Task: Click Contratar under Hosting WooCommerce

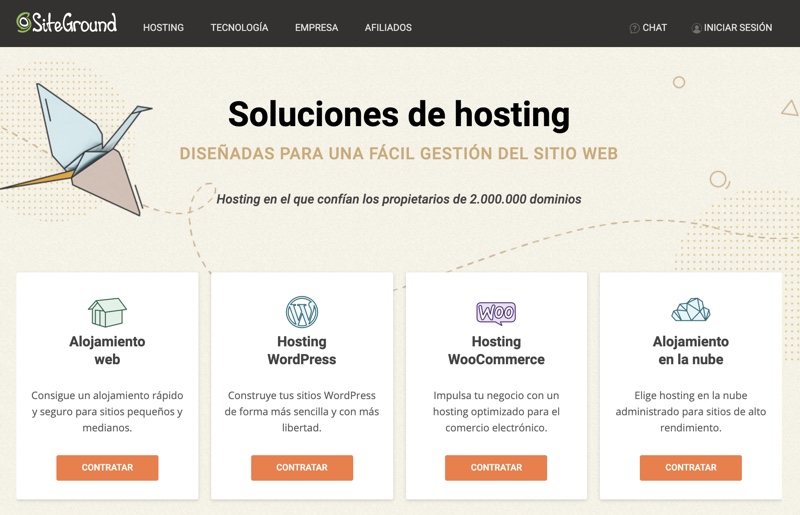Action: pos(496,468)
